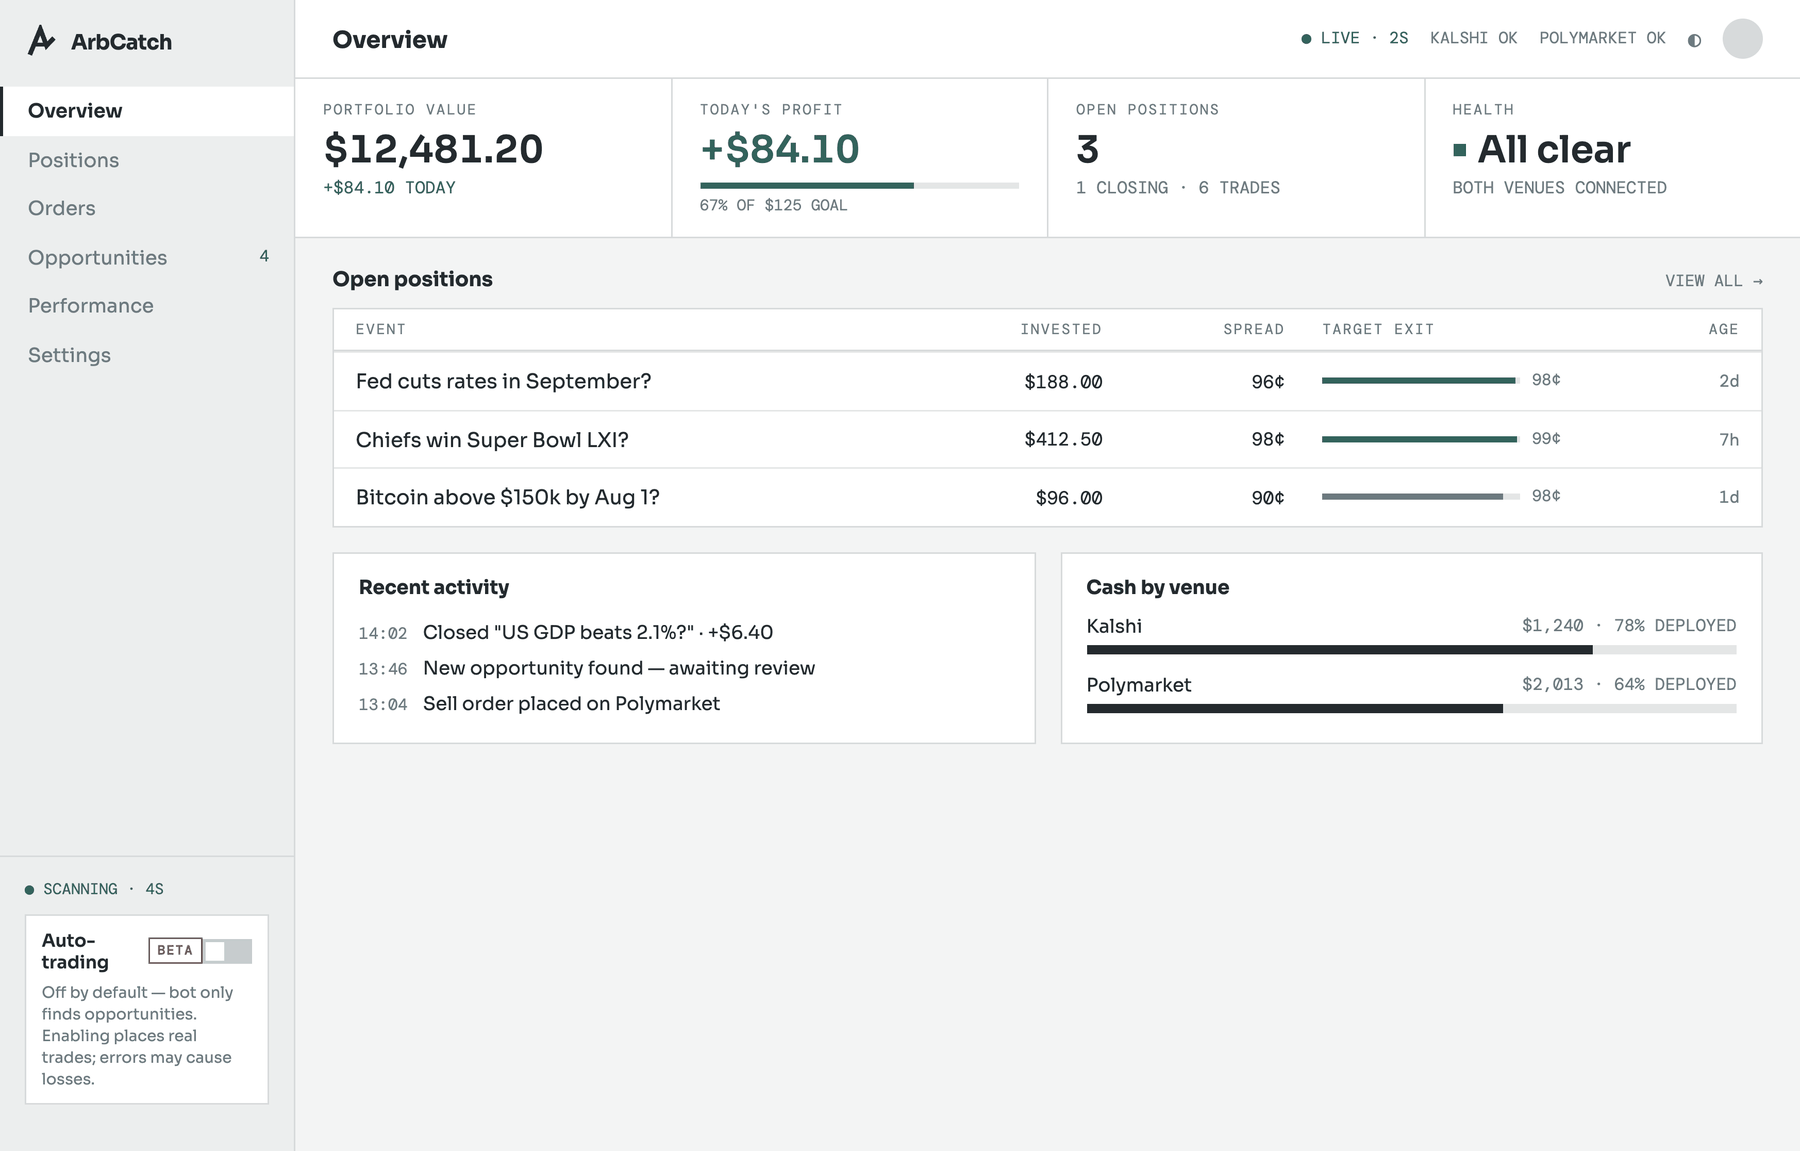Sort by the INVESTED column header
Image resolution: width=1800 pixels, height=1151 pixels.
tap(1061, 329)
